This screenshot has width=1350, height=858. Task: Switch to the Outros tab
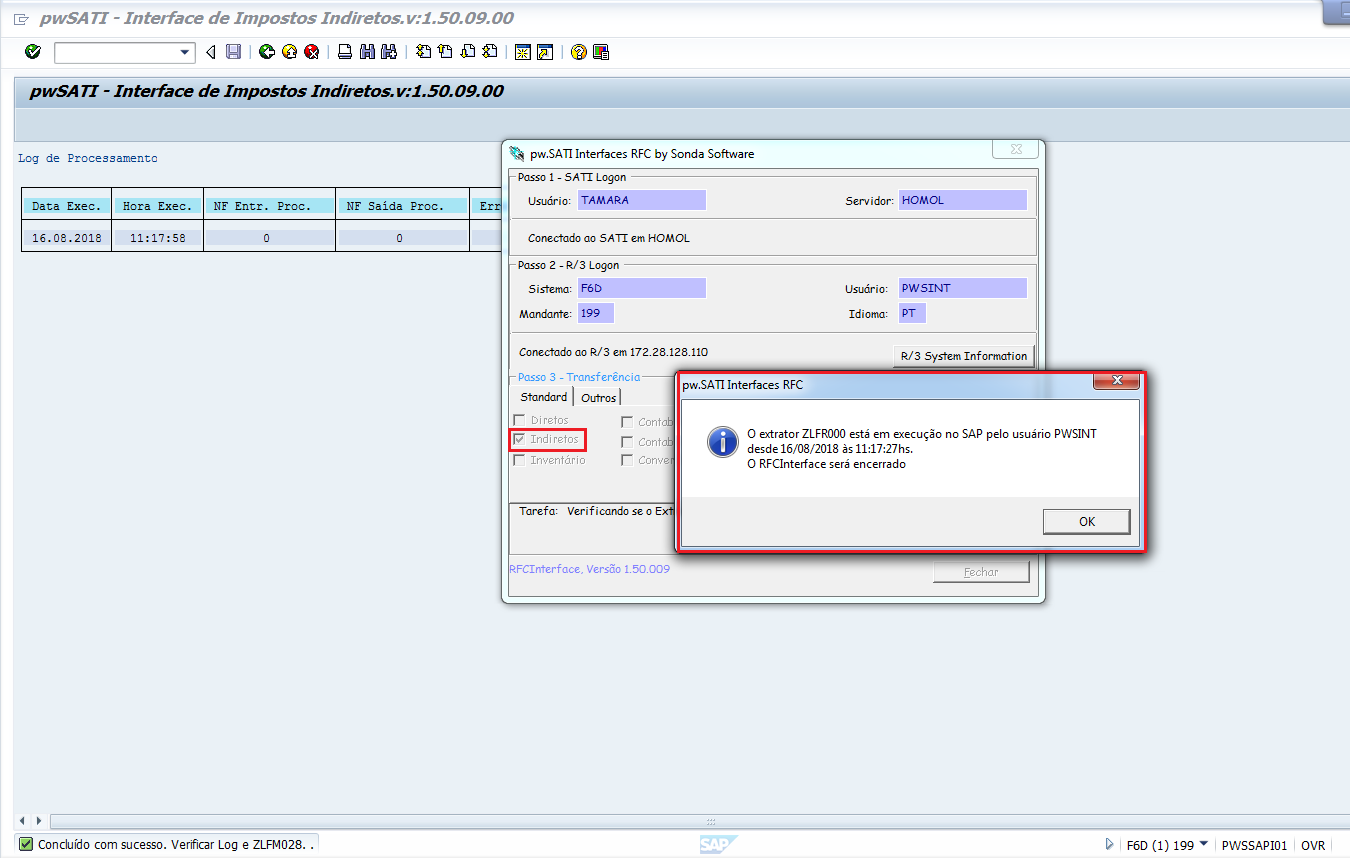click(x=599, y=398)
